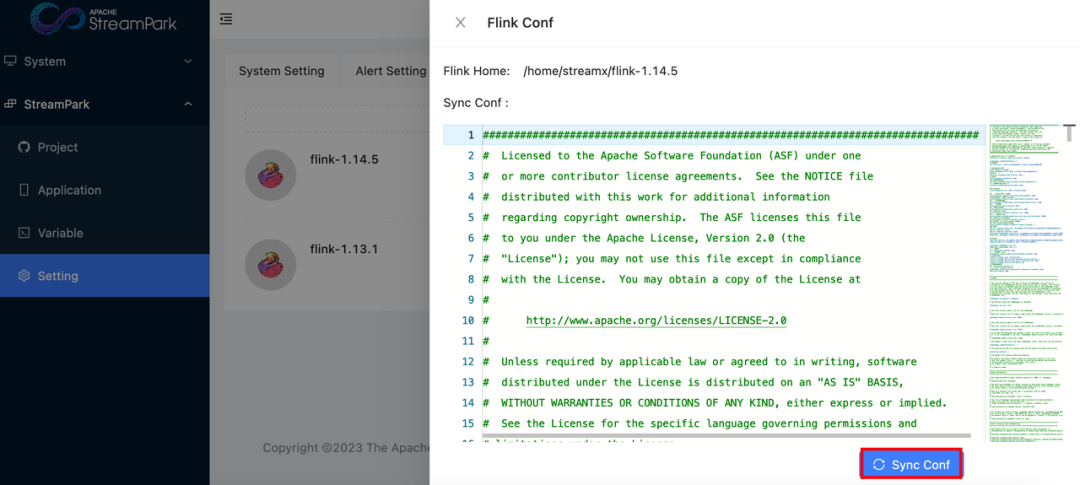Open the Variable menu item

coord(60,233)
